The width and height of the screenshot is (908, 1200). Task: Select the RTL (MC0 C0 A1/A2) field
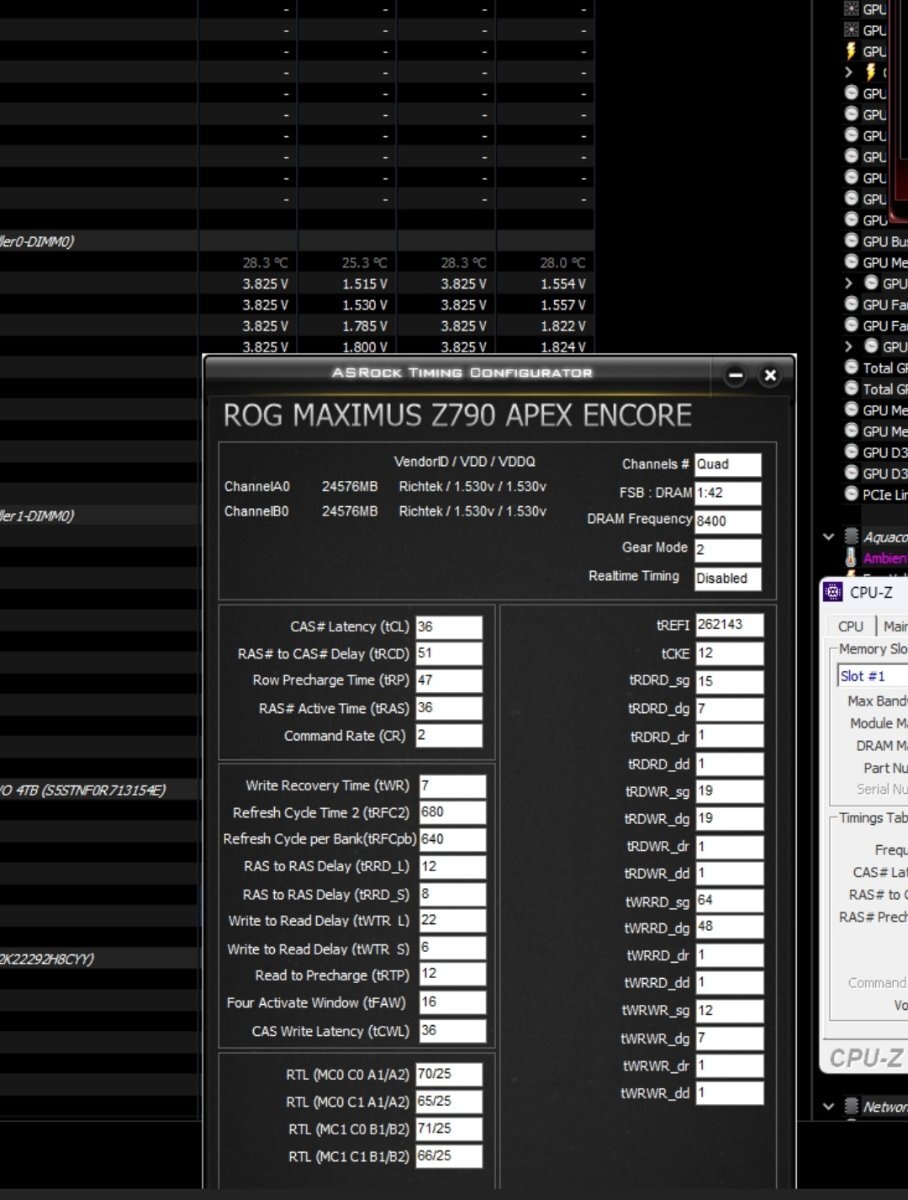click(x=449, y=1075)
